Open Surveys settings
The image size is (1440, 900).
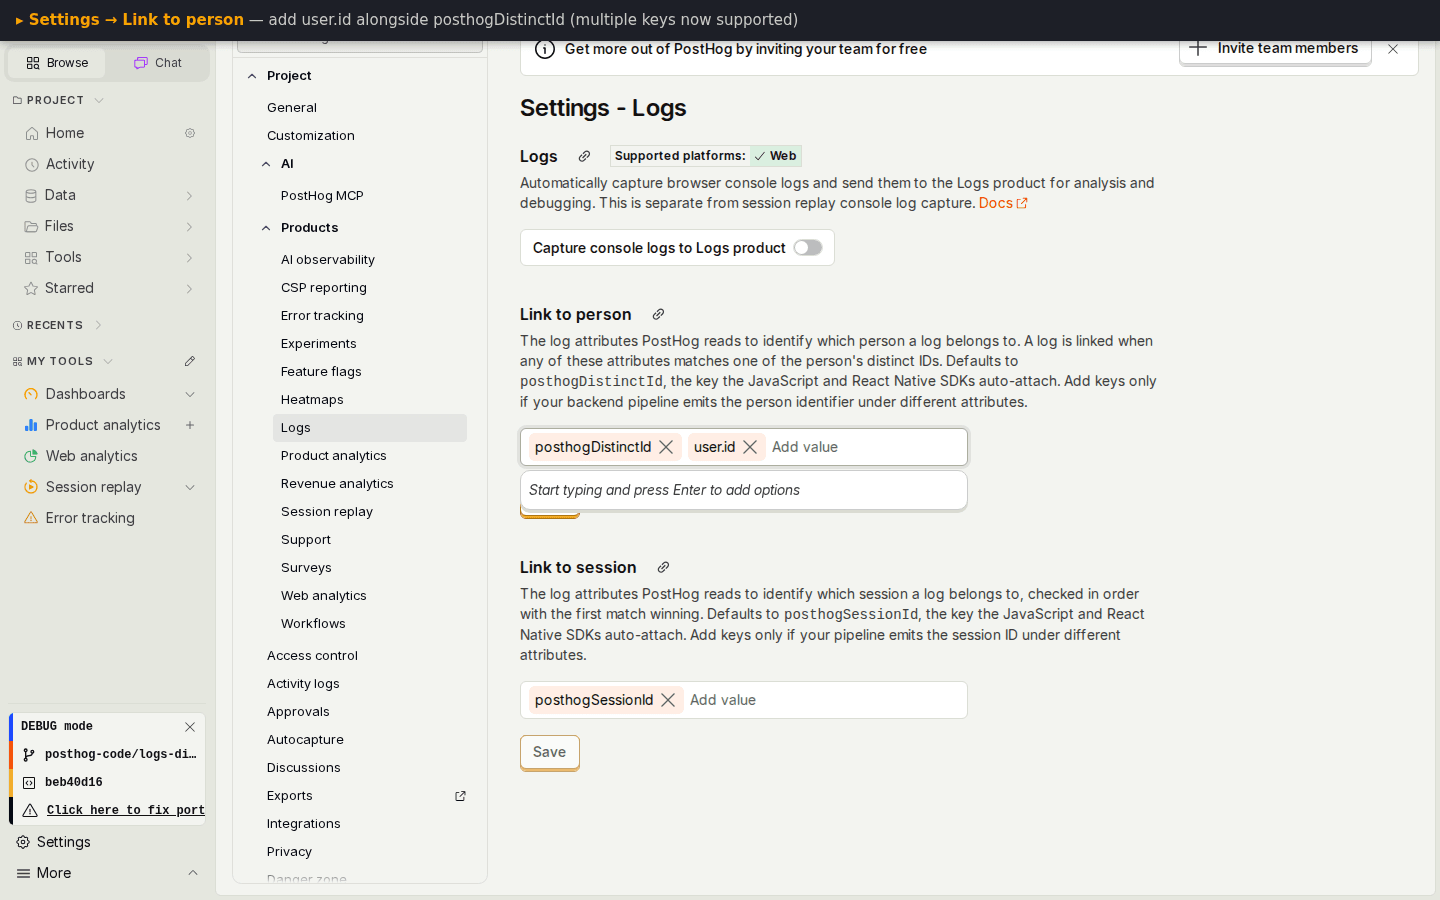306,568
